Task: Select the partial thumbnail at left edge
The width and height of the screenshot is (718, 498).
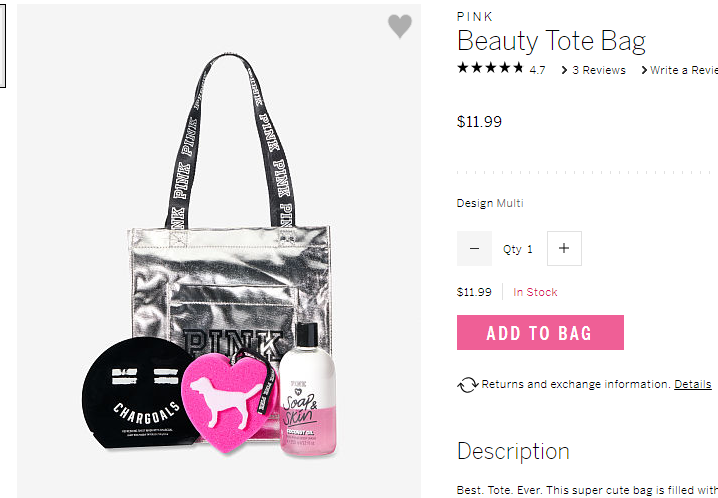Action: [x=2, y=46]
